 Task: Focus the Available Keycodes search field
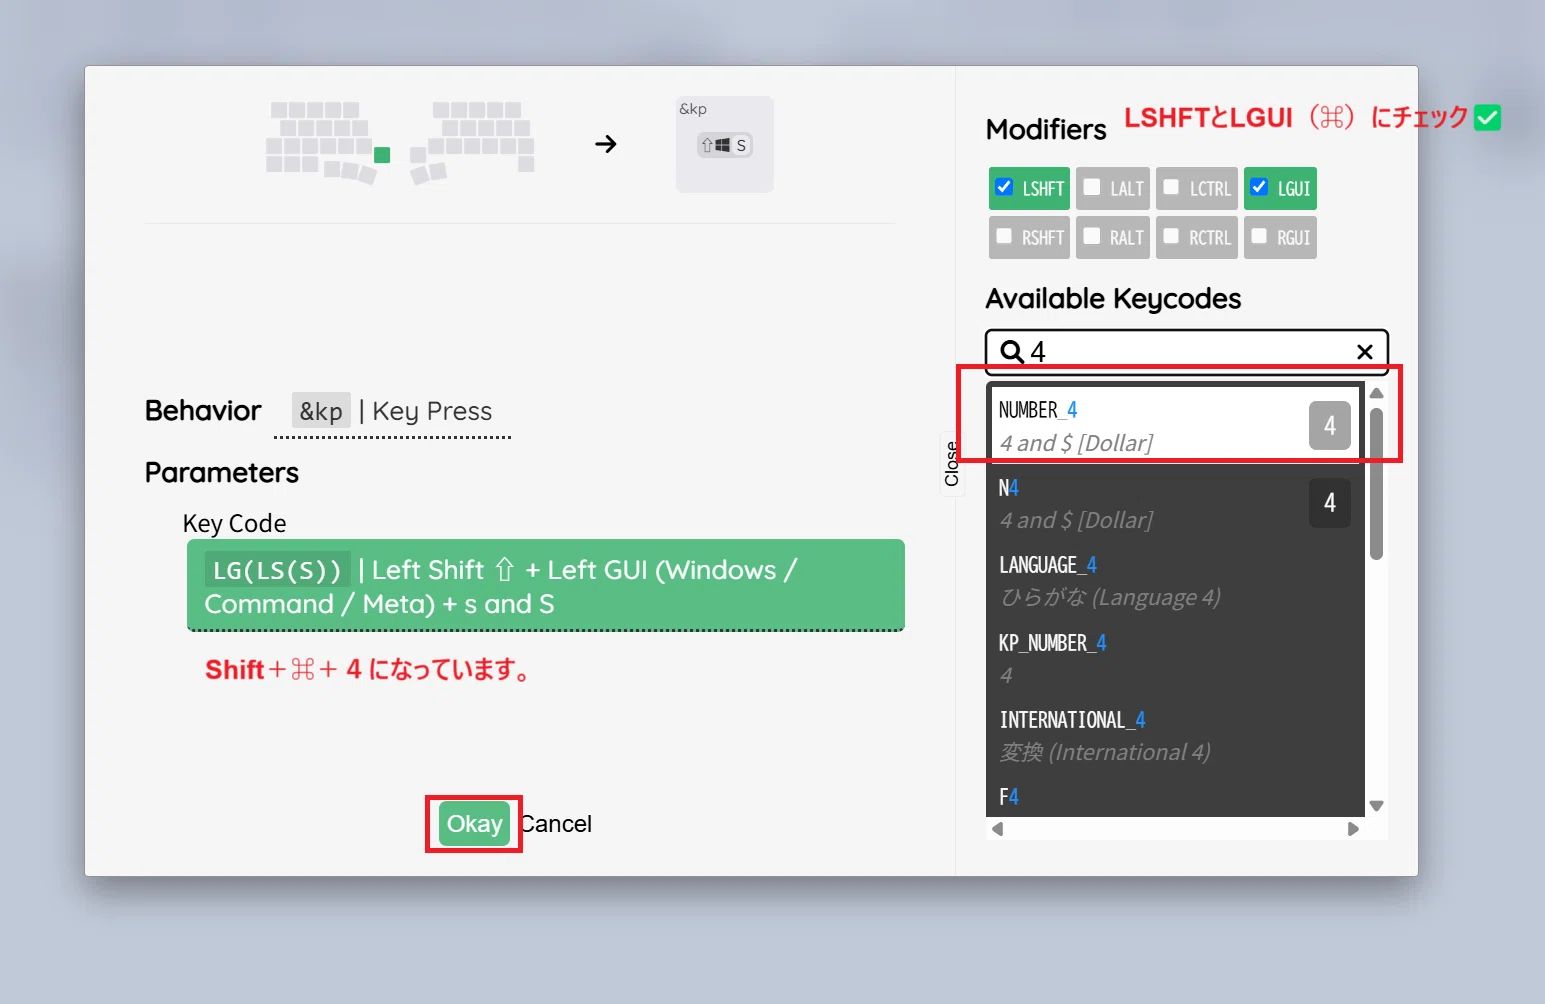point(1187,352)
